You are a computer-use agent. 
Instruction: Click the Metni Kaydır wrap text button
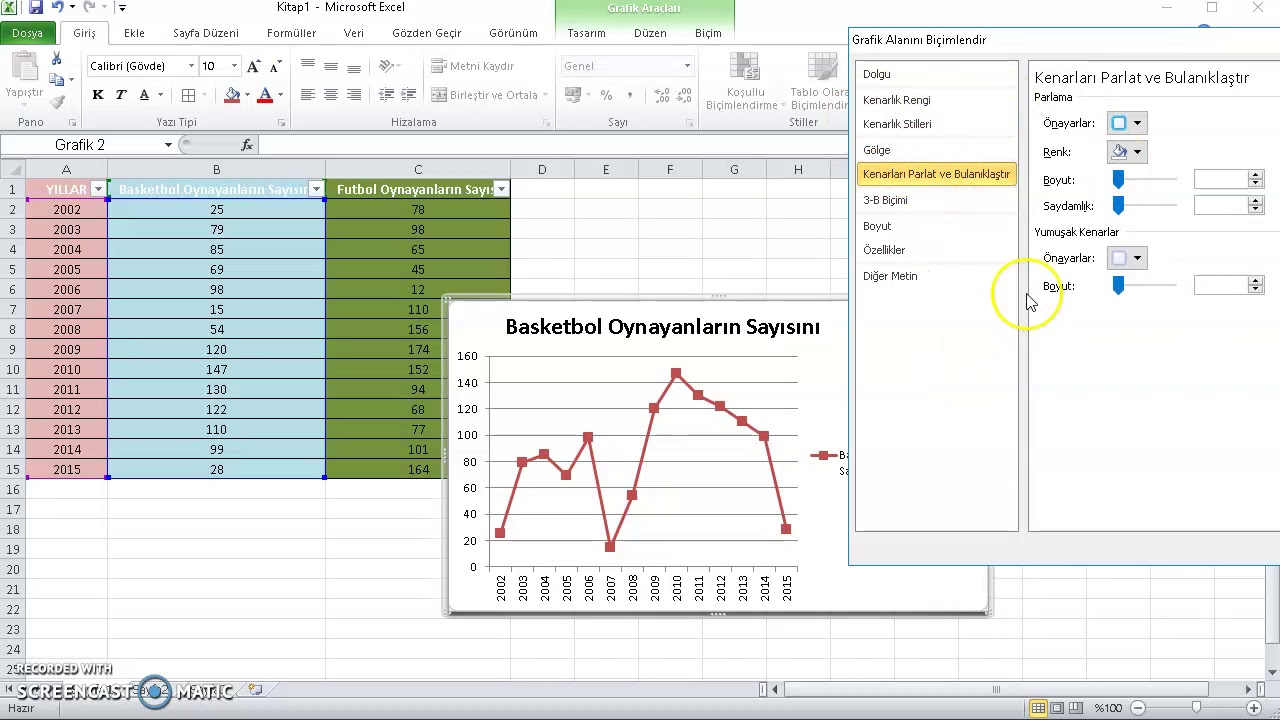click(x=473, y=66)
